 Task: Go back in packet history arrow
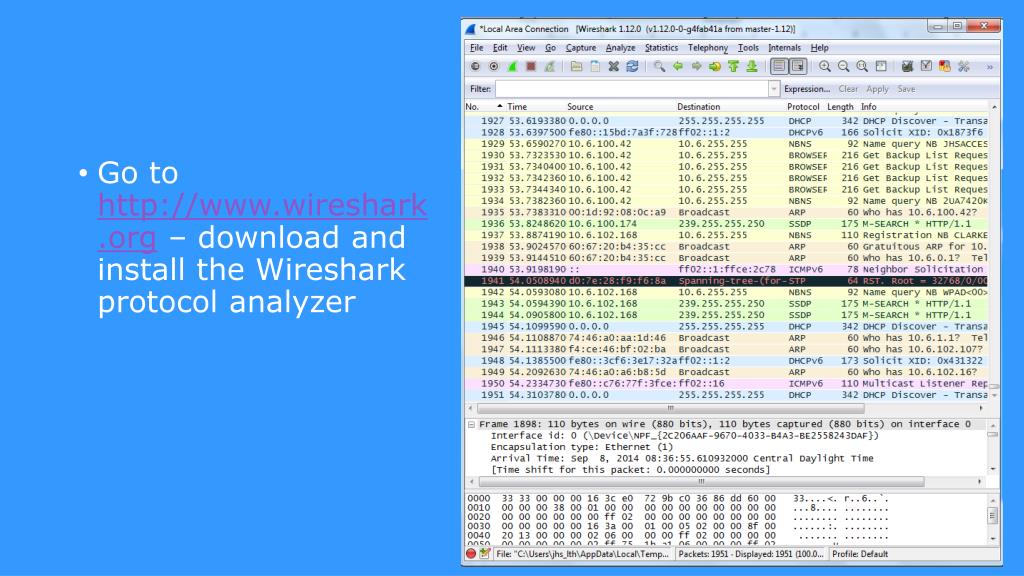coord(678,67)
